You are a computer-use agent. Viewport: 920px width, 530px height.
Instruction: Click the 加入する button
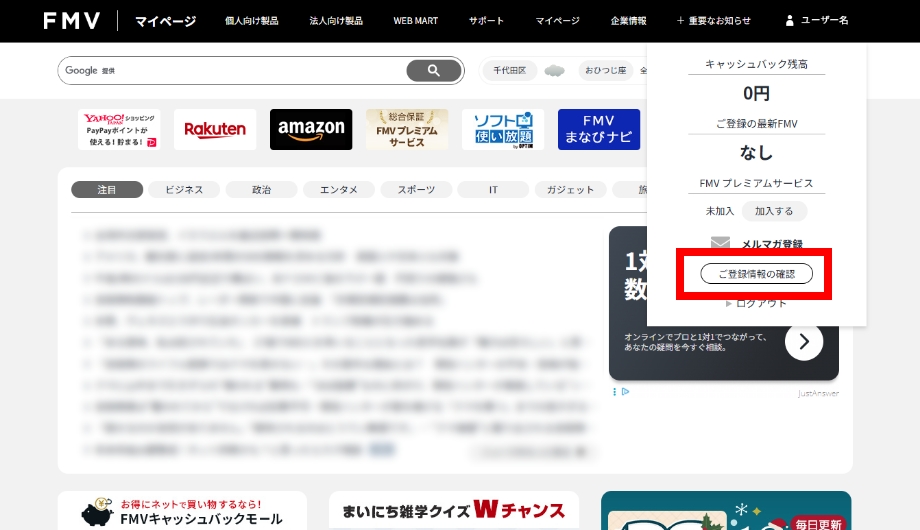(x=774, y=211)
